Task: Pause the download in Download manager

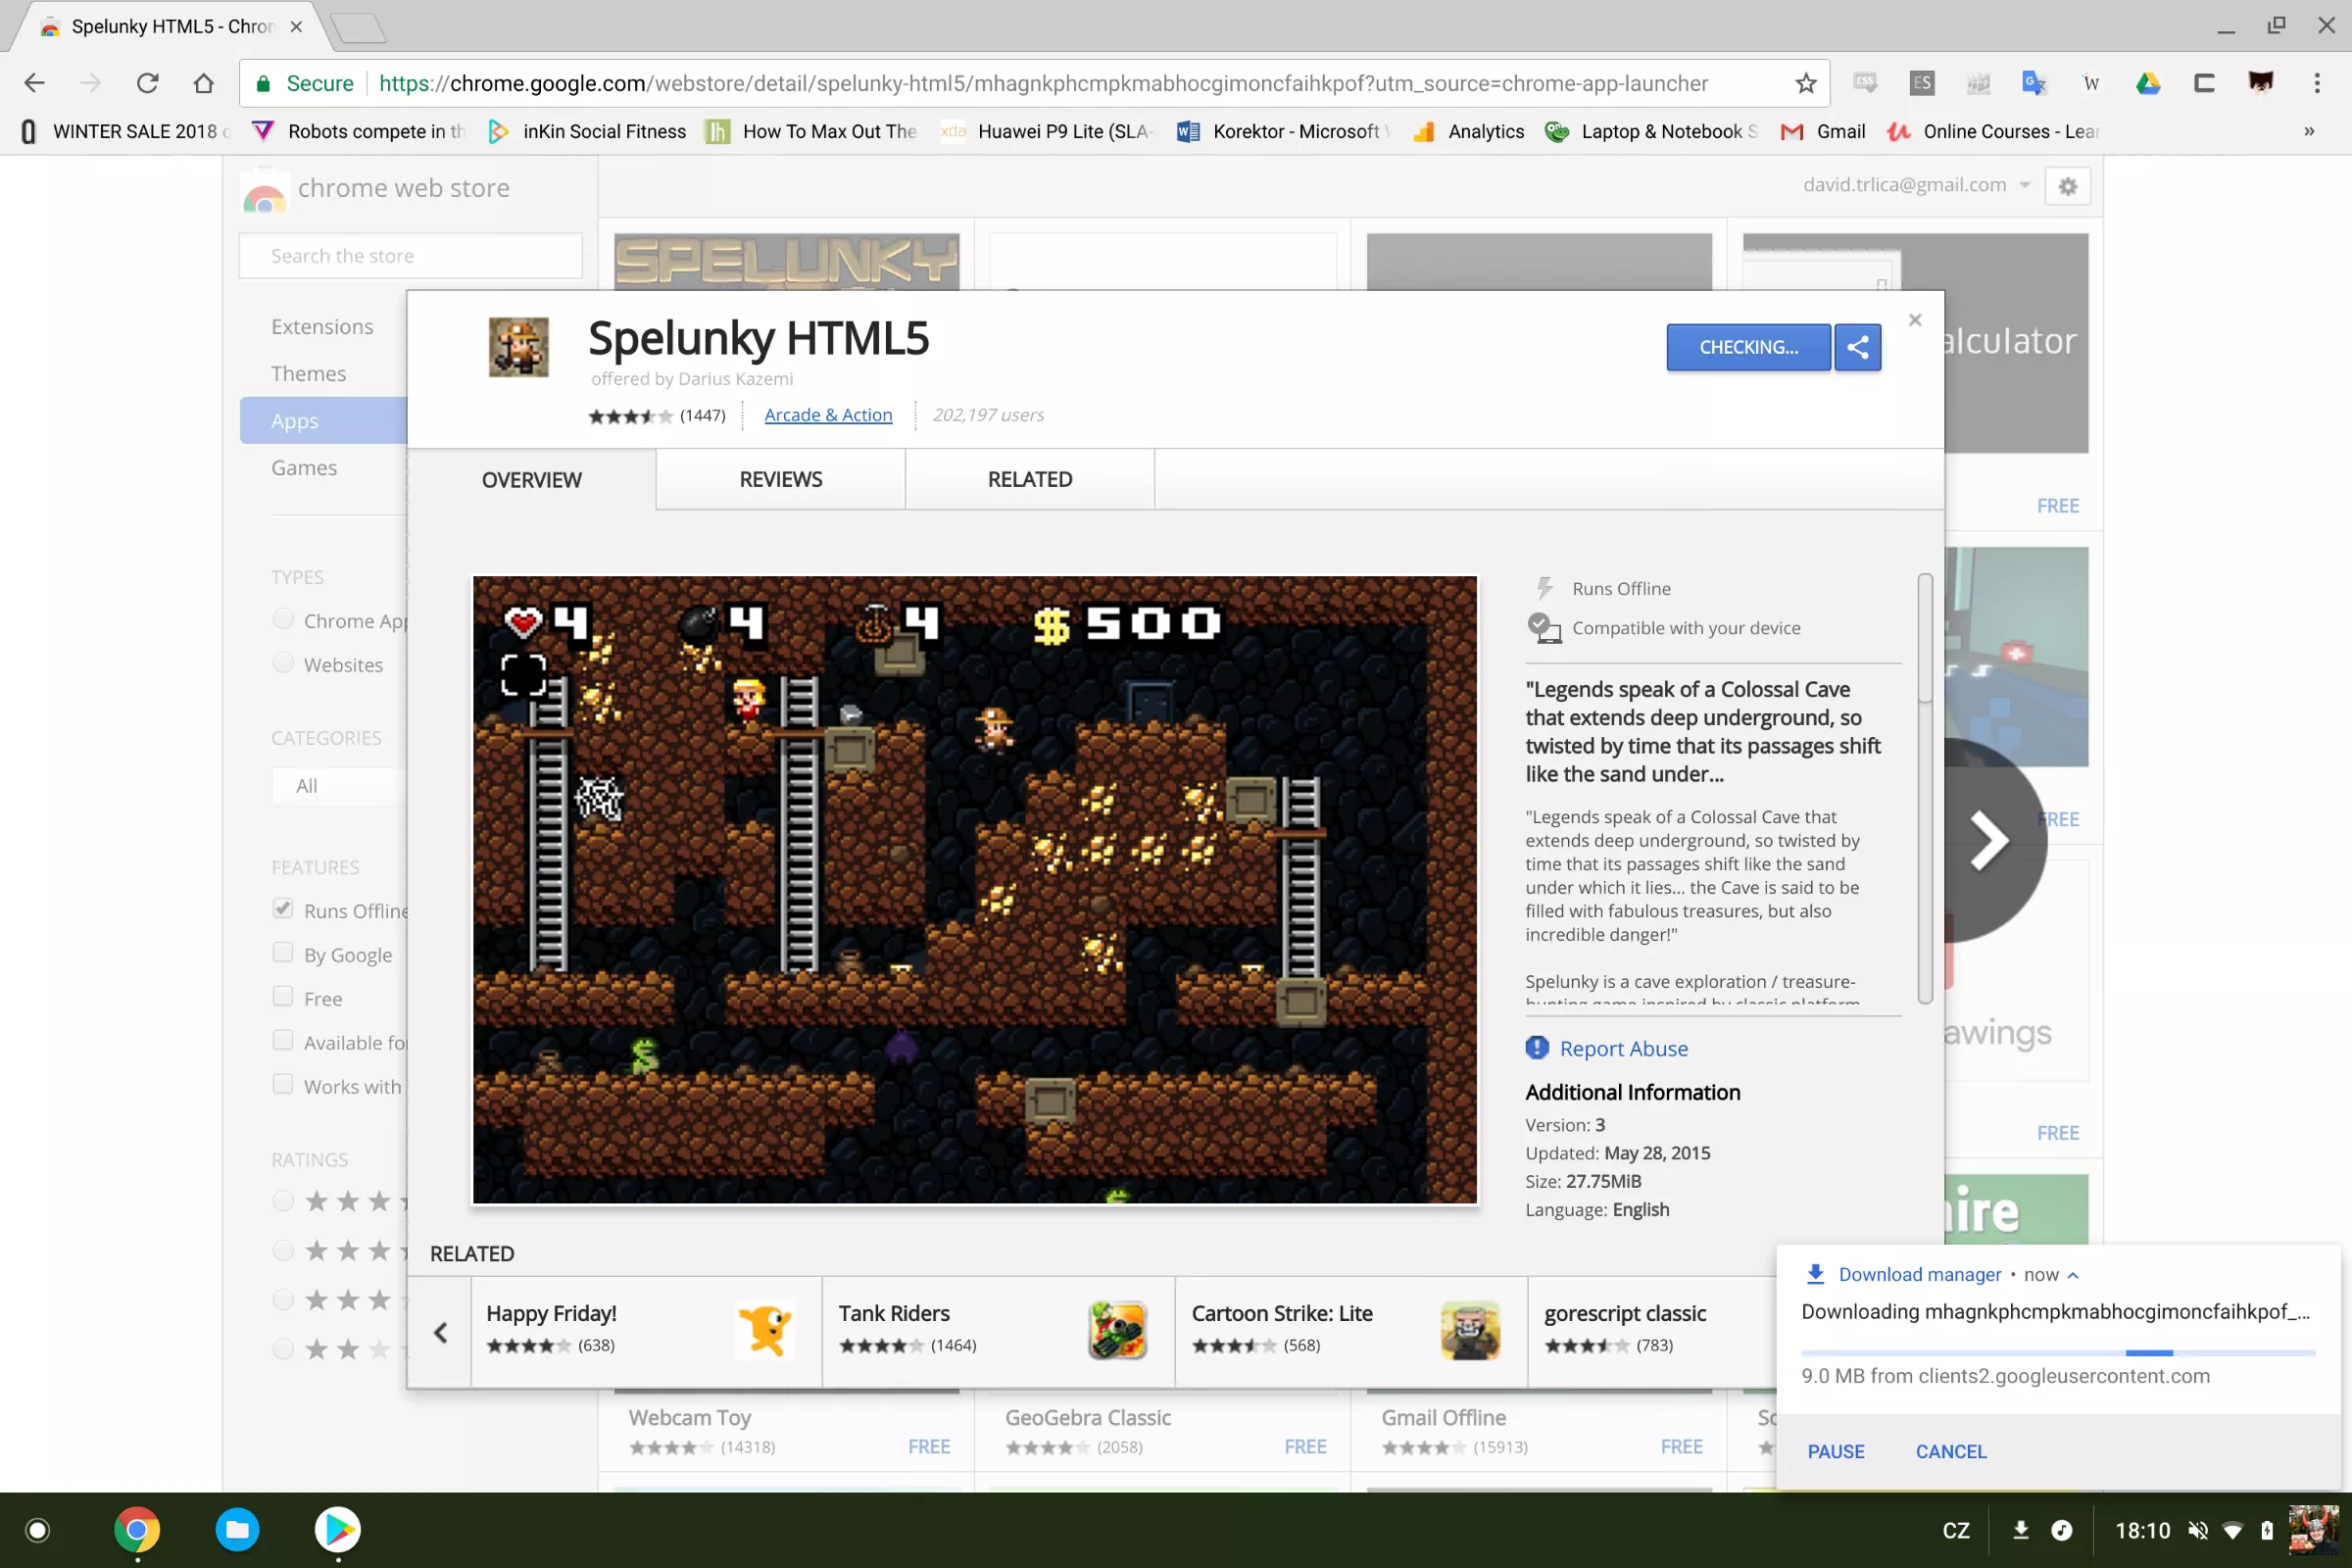Action: (1836, 1451)
